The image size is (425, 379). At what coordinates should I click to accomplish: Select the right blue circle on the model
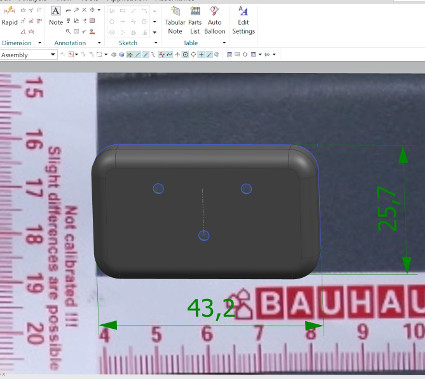pyautogui.click(x=246, y=189)
